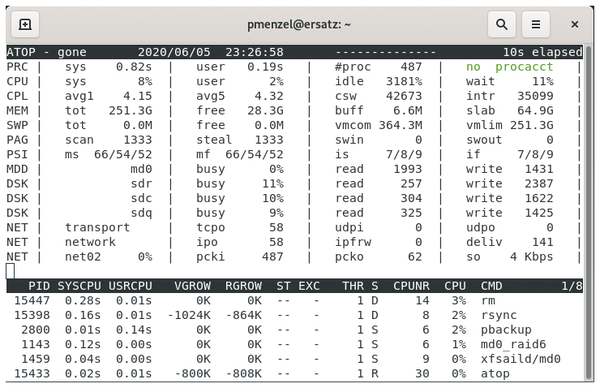Screen dimensions: 600x388
Task: Click the xfsaild/md0 process command
Action: coord(521,359)
